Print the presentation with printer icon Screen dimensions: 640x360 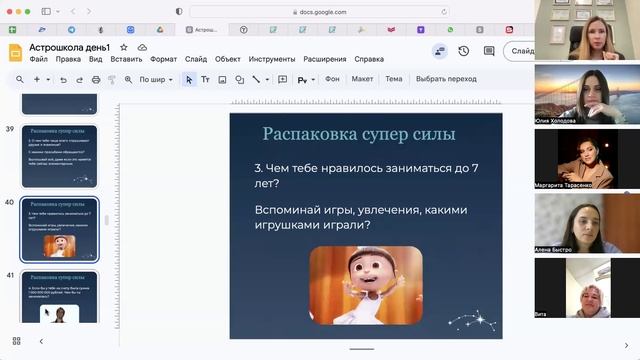(96, 80)
